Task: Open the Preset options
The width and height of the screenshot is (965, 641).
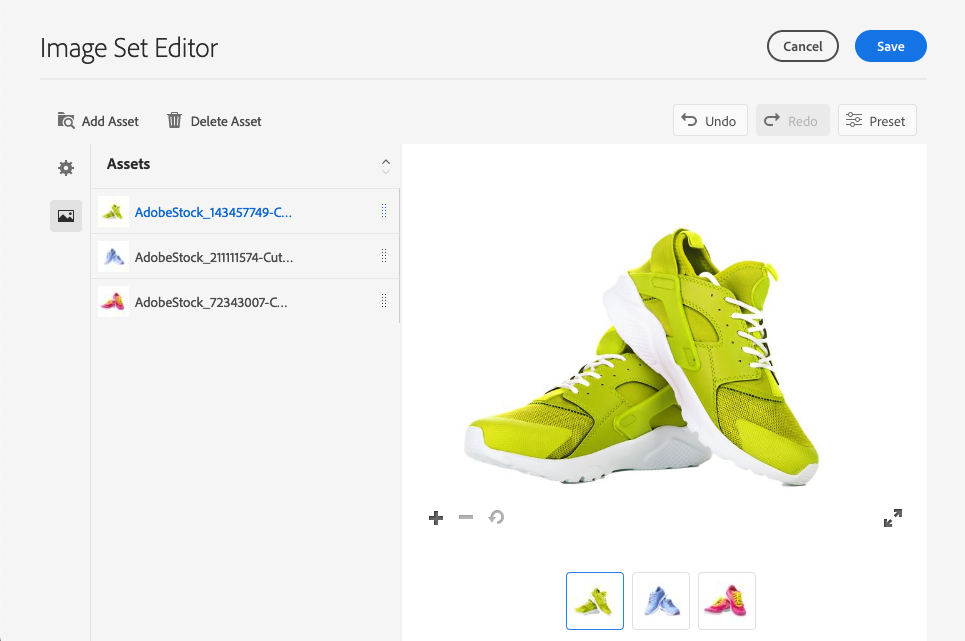Action: coord(877,120)
